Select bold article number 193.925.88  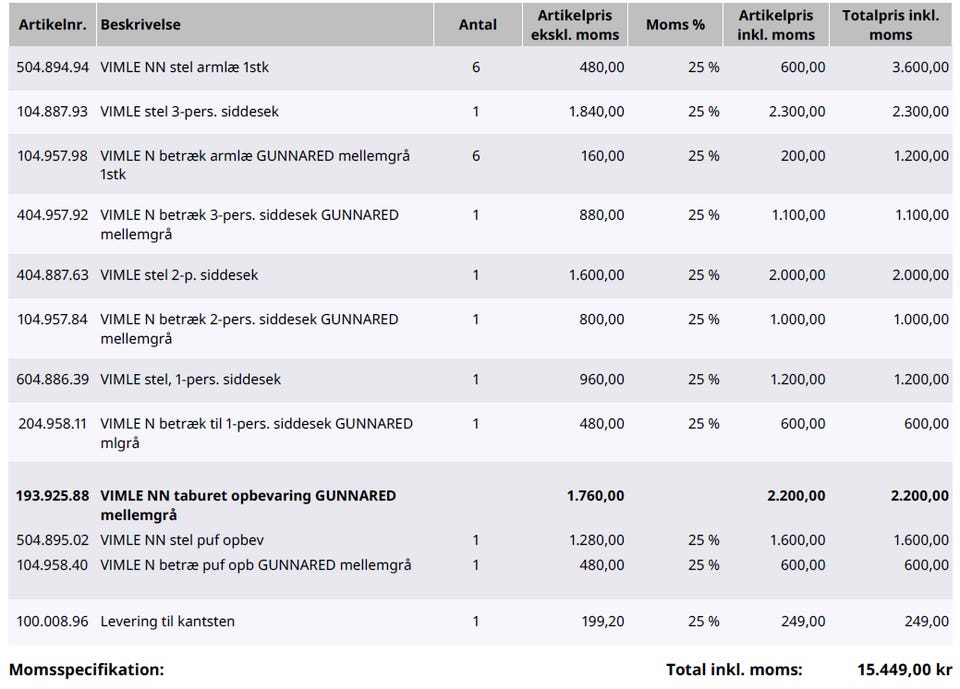click(x=53, y=495)
